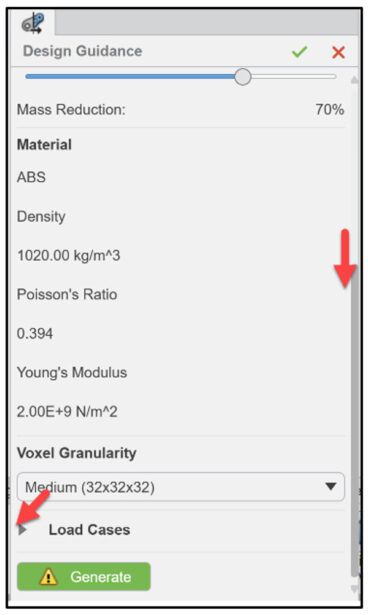Click the Design Guidance dialog title

(82, 51)
